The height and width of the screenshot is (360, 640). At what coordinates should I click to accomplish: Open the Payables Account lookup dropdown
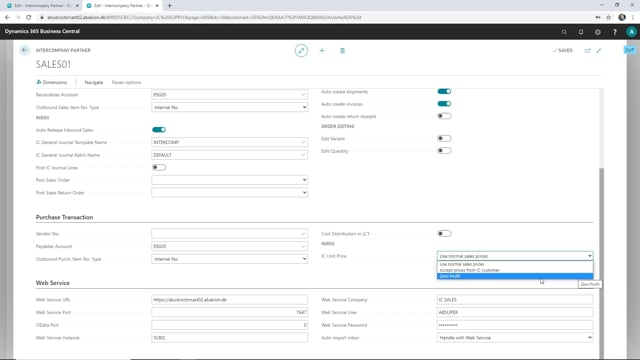[303, 247]
